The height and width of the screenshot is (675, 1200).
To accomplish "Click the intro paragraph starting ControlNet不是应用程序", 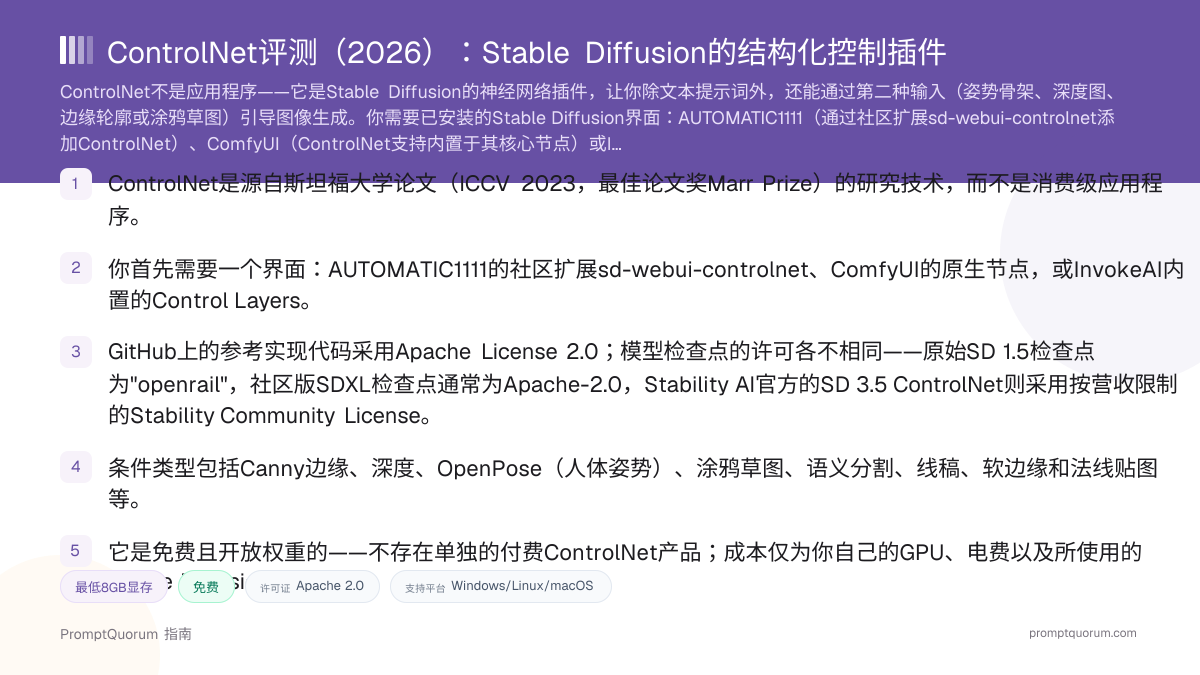I will pos(587,118).
